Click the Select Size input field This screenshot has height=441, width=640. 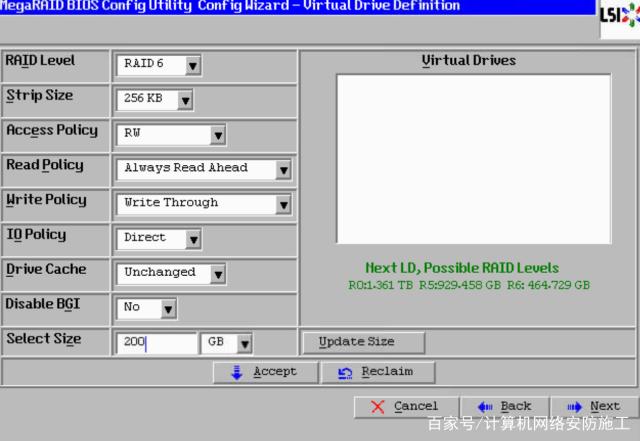click(x=157, y=343)
